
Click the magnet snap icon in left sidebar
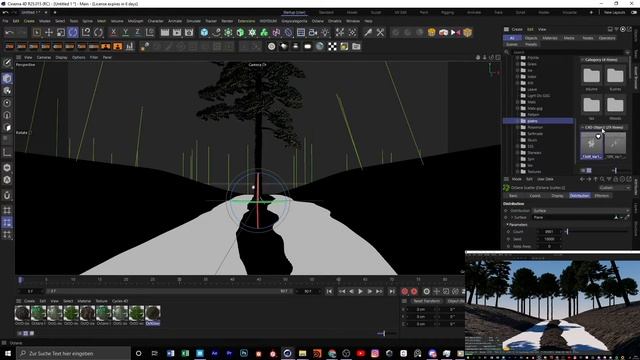[x=7, y=195]
